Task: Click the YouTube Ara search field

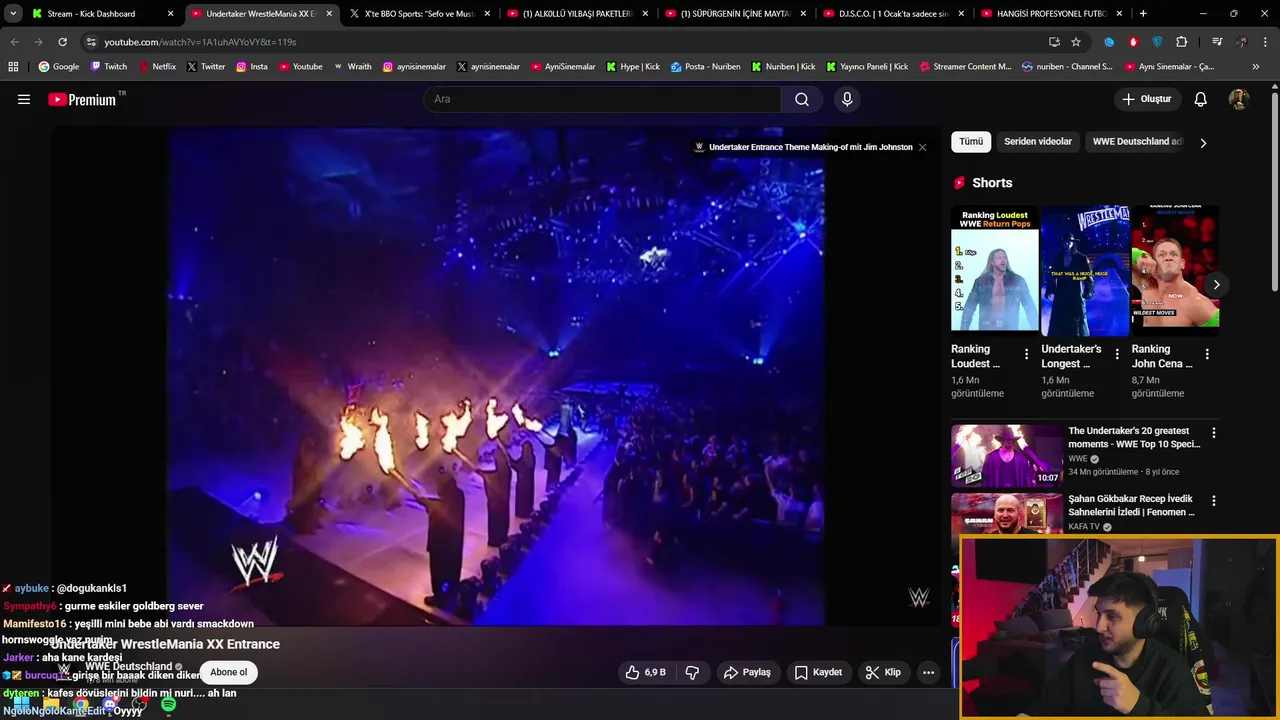Action: click(x=602, y=99)
